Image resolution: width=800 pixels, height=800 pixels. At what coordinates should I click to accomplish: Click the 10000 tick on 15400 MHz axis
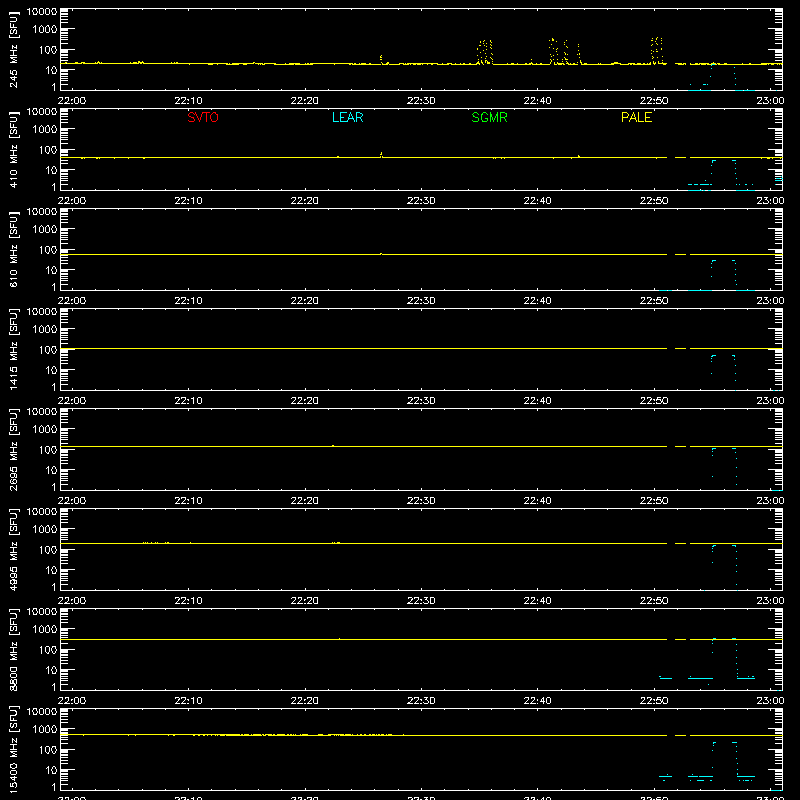(42, 712)
